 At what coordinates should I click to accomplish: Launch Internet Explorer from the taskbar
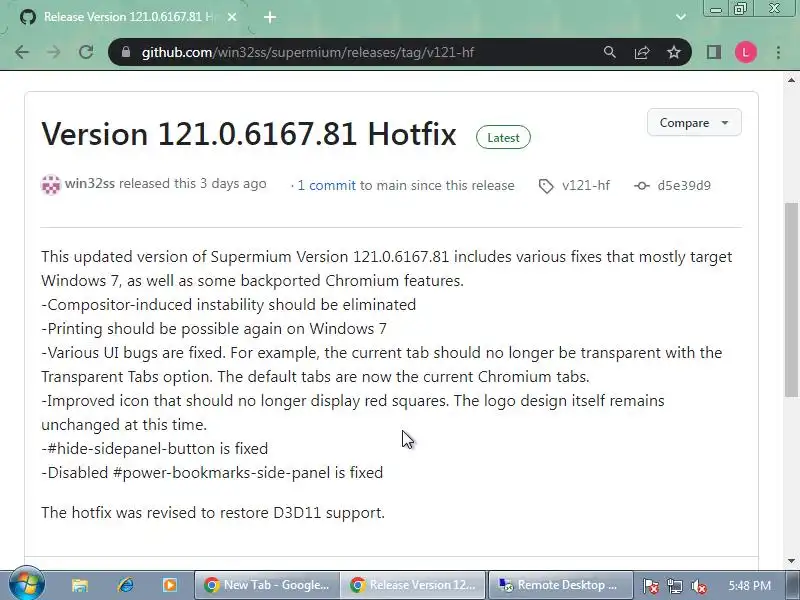[x=126, y=585]
